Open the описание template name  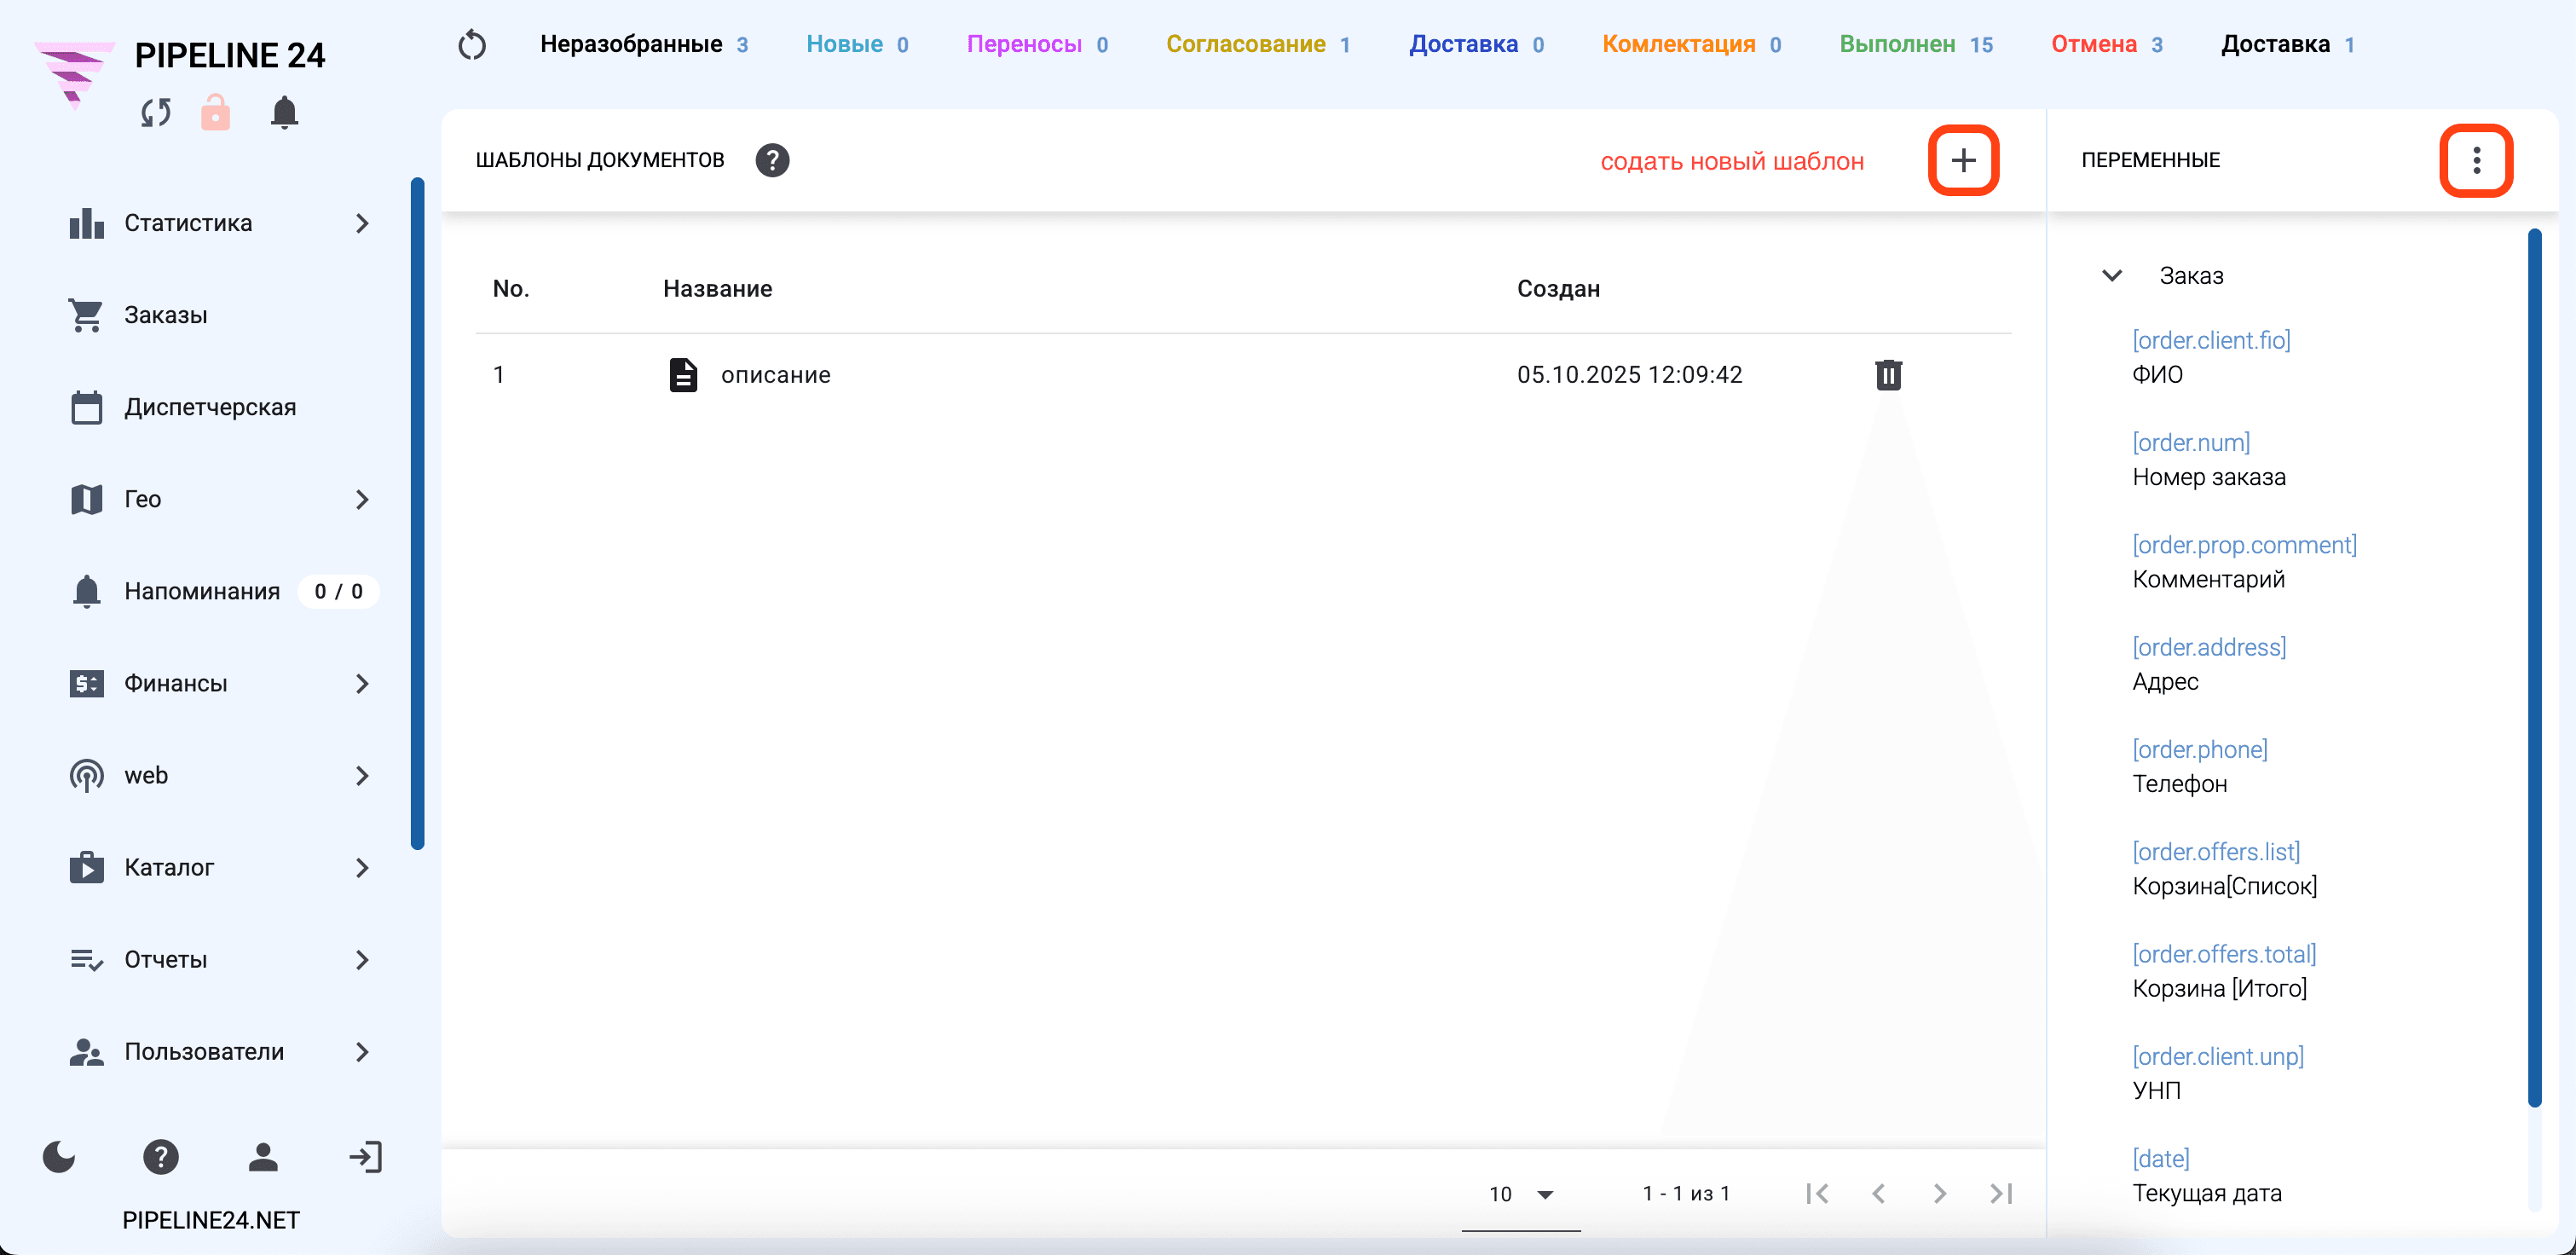[776, 375]
